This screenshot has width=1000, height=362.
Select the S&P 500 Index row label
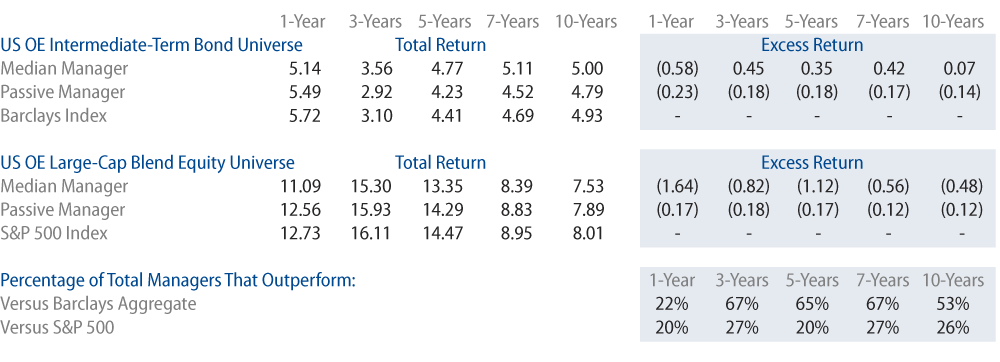tap(54, 233)
